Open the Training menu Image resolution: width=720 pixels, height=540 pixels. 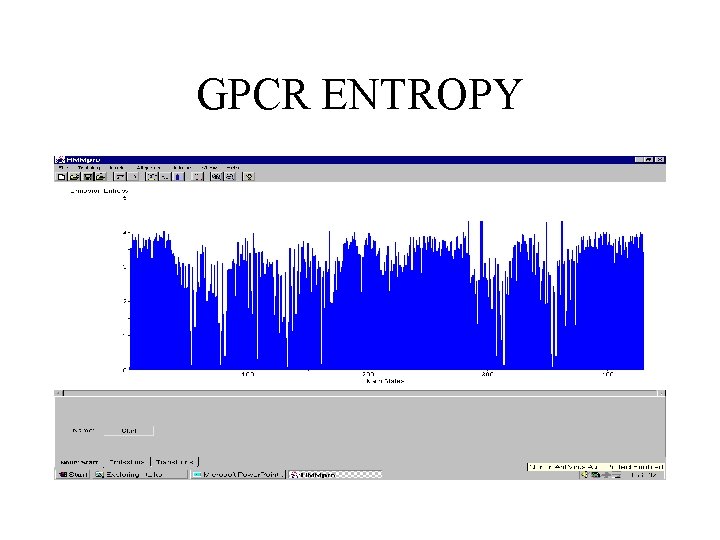89,168
